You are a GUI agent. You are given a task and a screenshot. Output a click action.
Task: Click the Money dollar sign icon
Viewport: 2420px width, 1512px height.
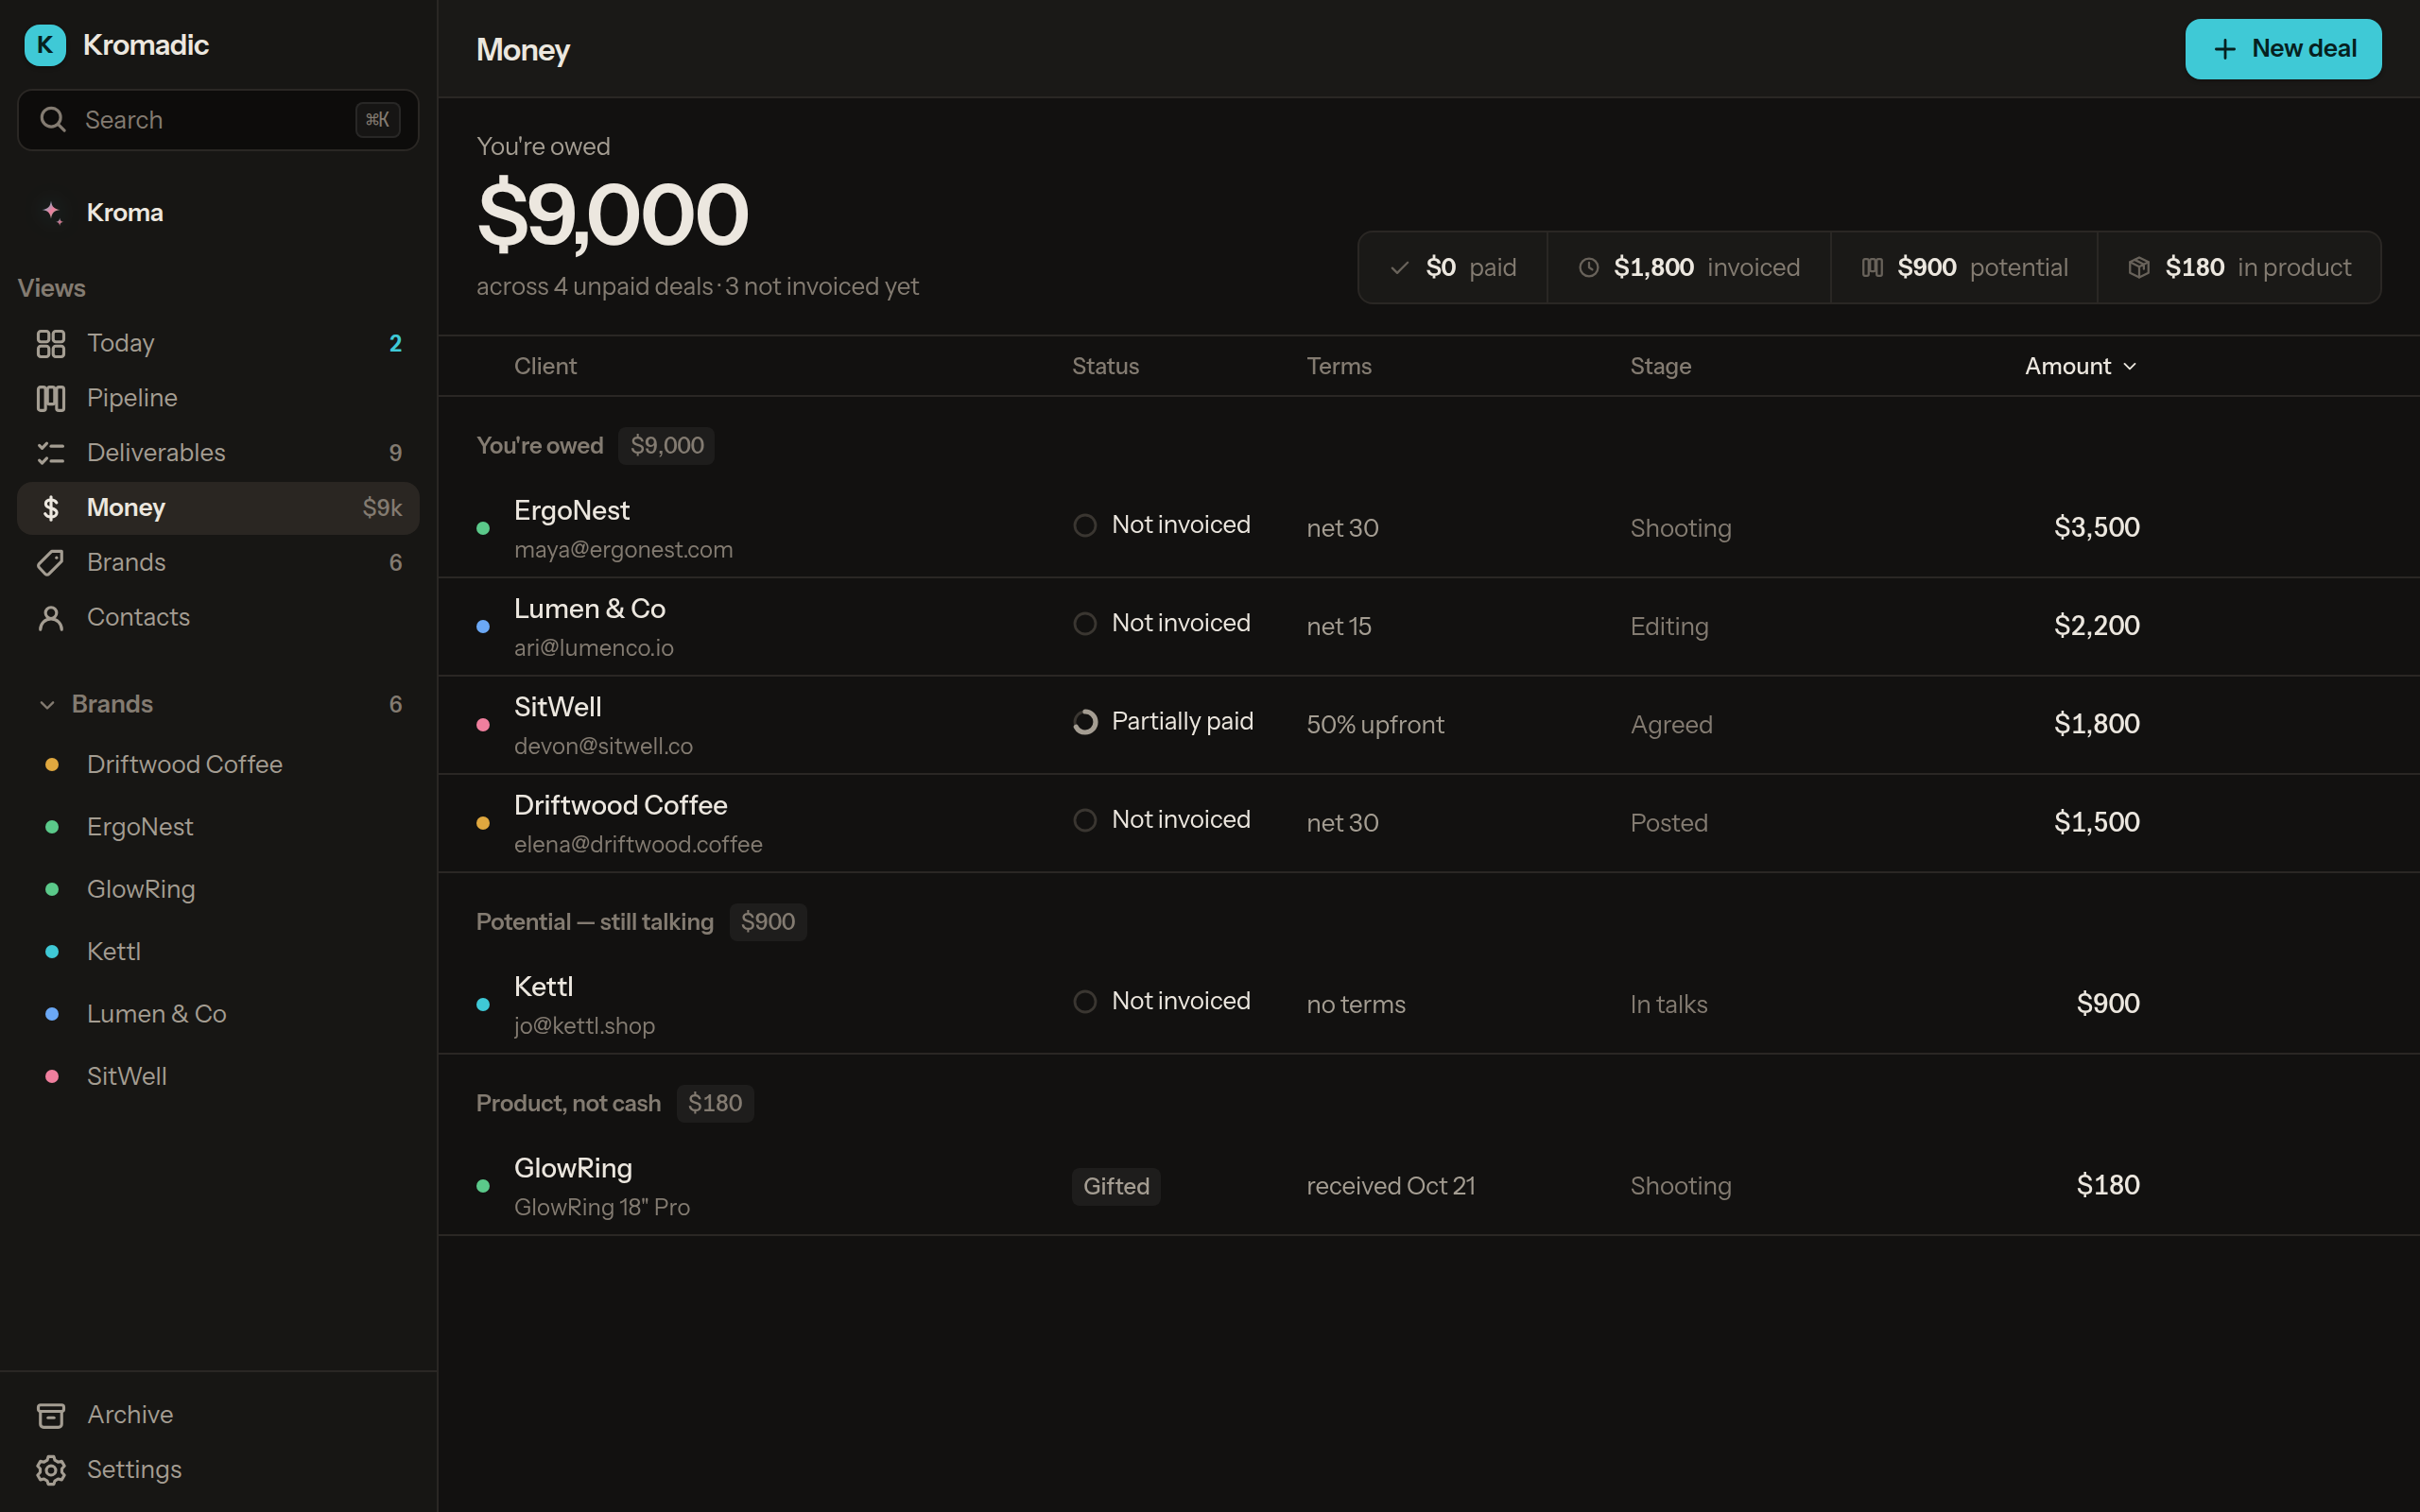click(x=51, y=508)
